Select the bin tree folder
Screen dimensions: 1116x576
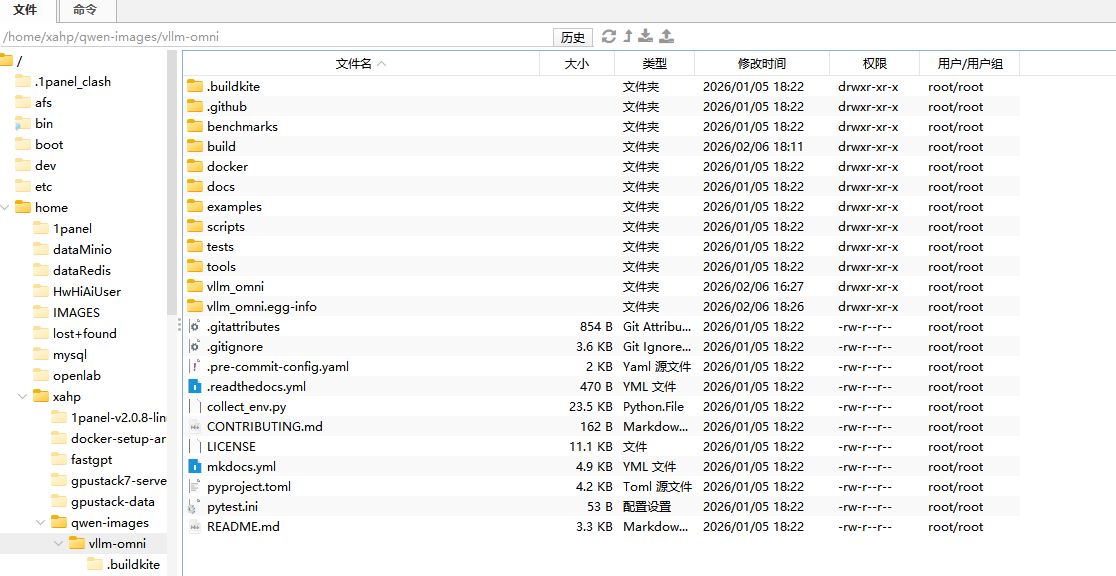pyautogui.click(x=44, y=123)
